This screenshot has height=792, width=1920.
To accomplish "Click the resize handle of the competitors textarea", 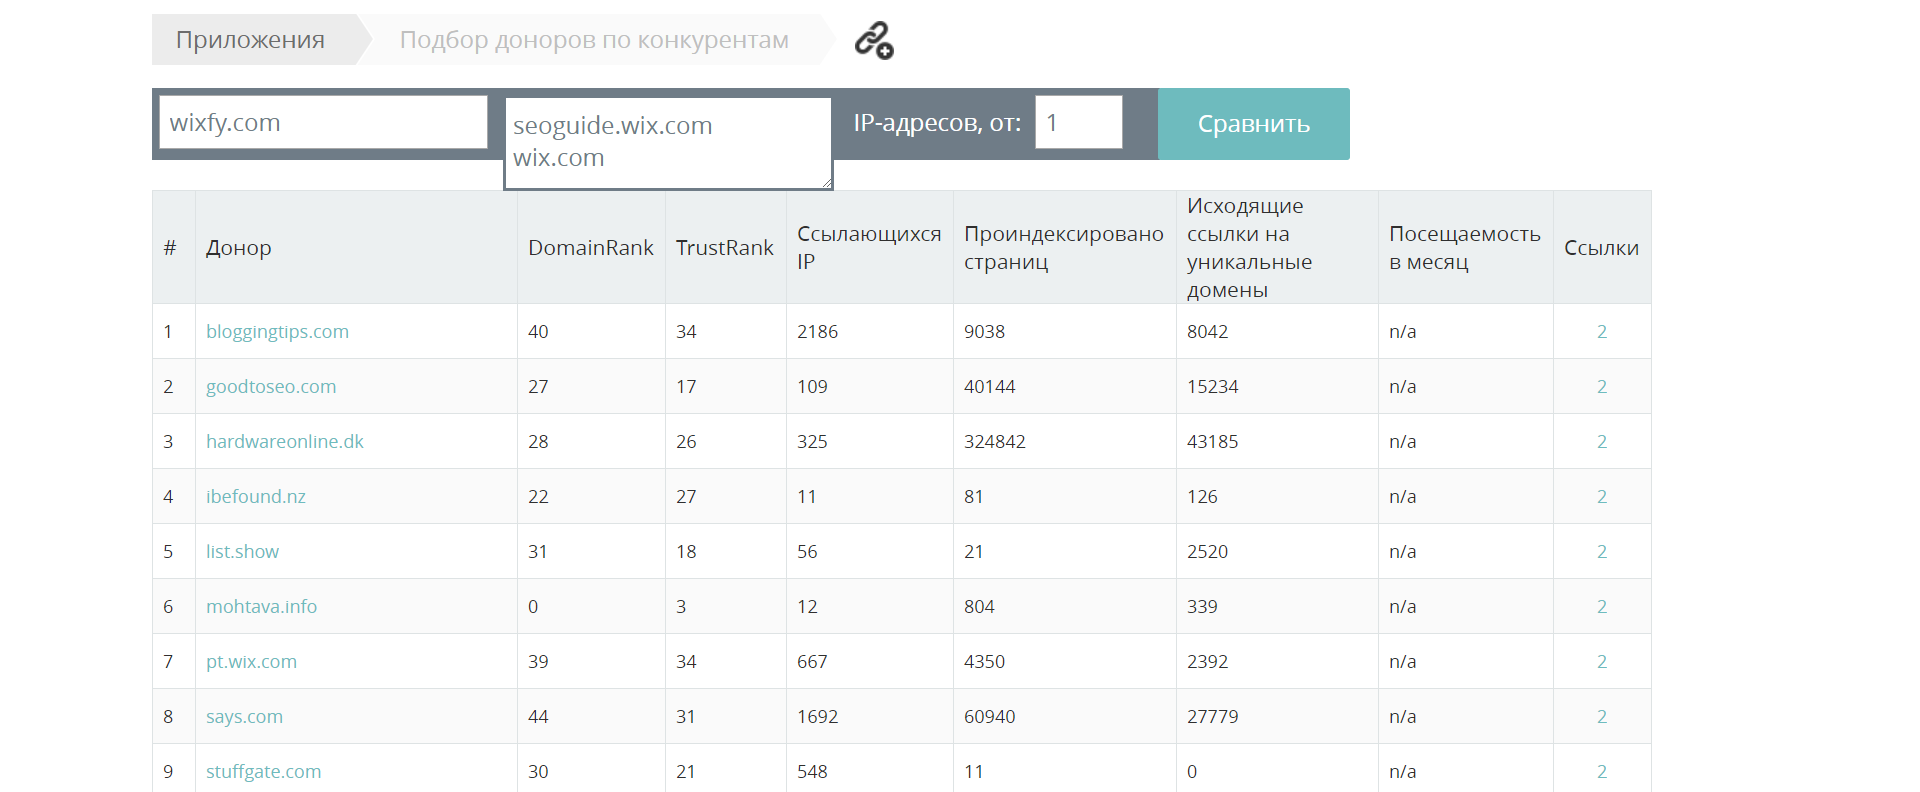I will click(x=826, y=183).
